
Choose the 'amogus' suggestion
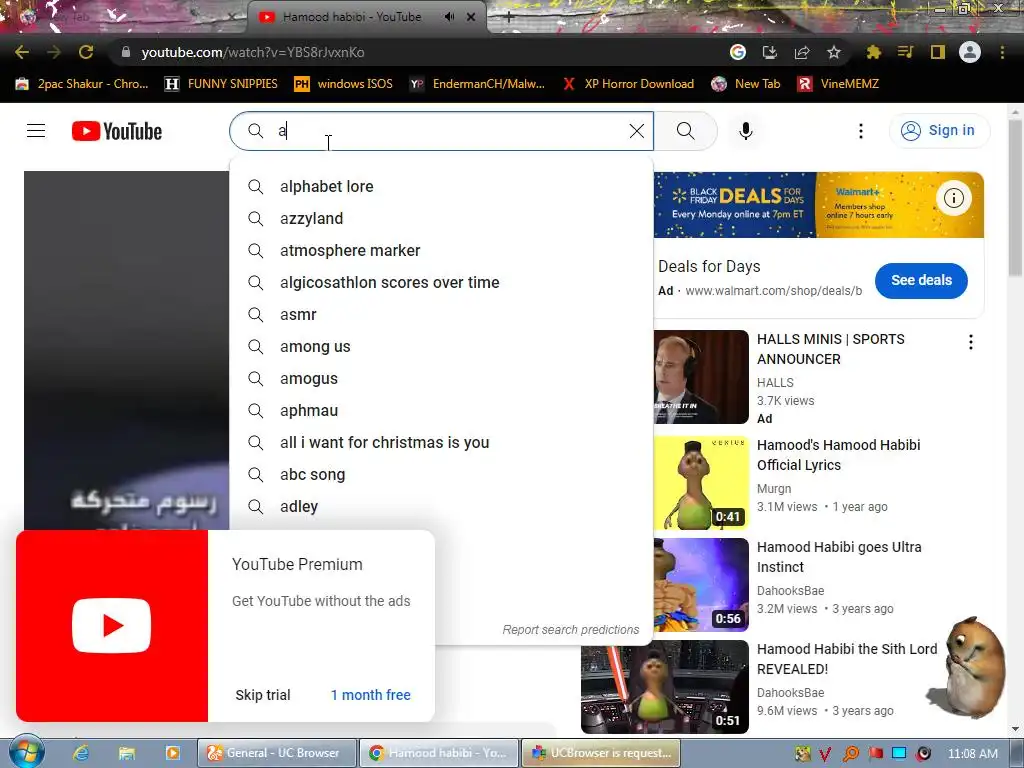[x=441, y=379]
